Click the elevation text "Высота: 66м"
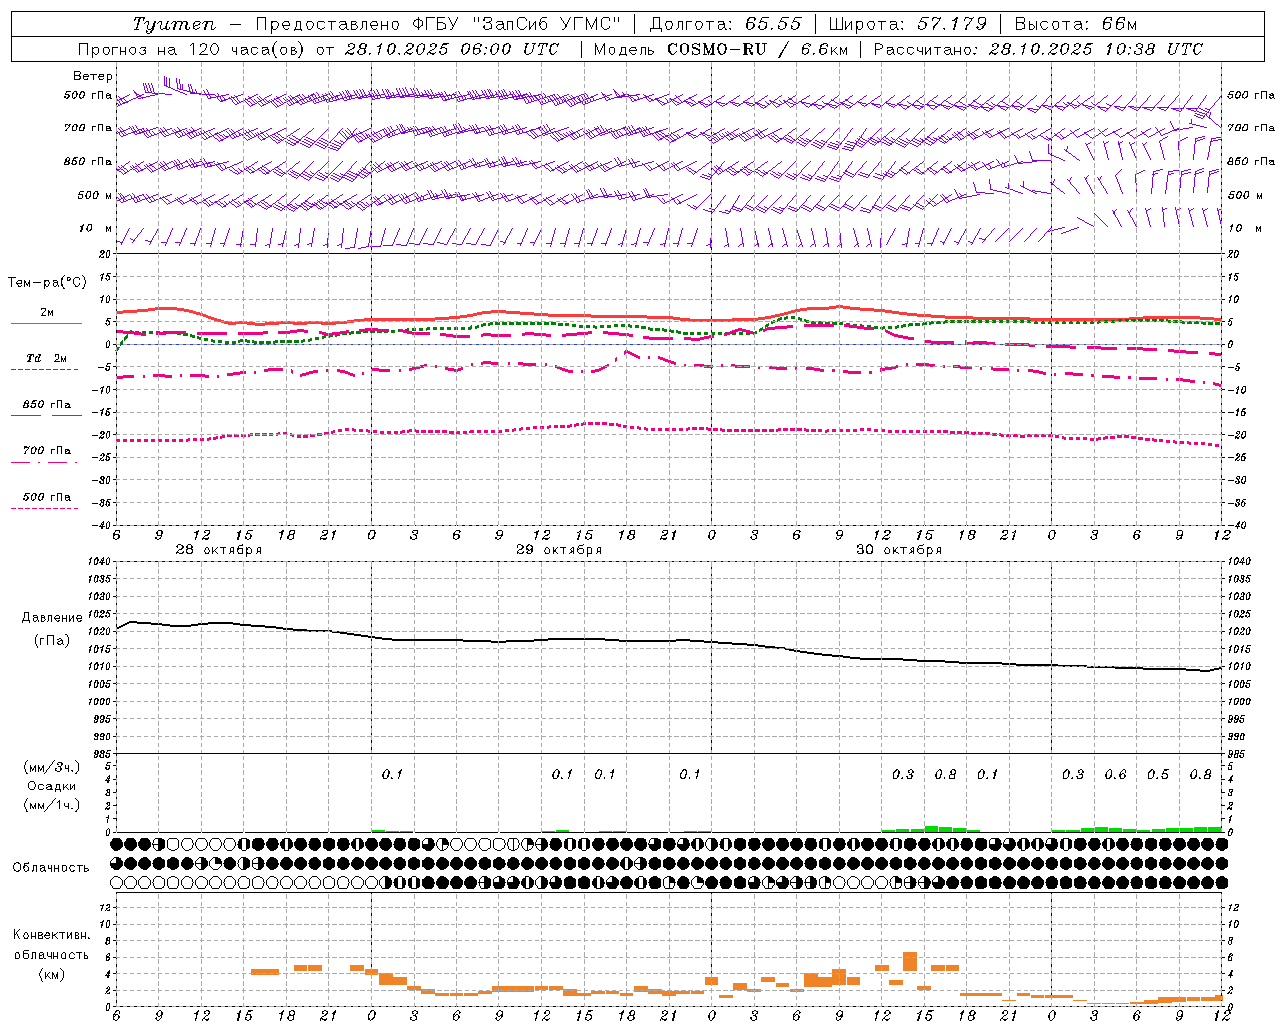This screenshot has width=1280, height=1024. [1076, 24]
